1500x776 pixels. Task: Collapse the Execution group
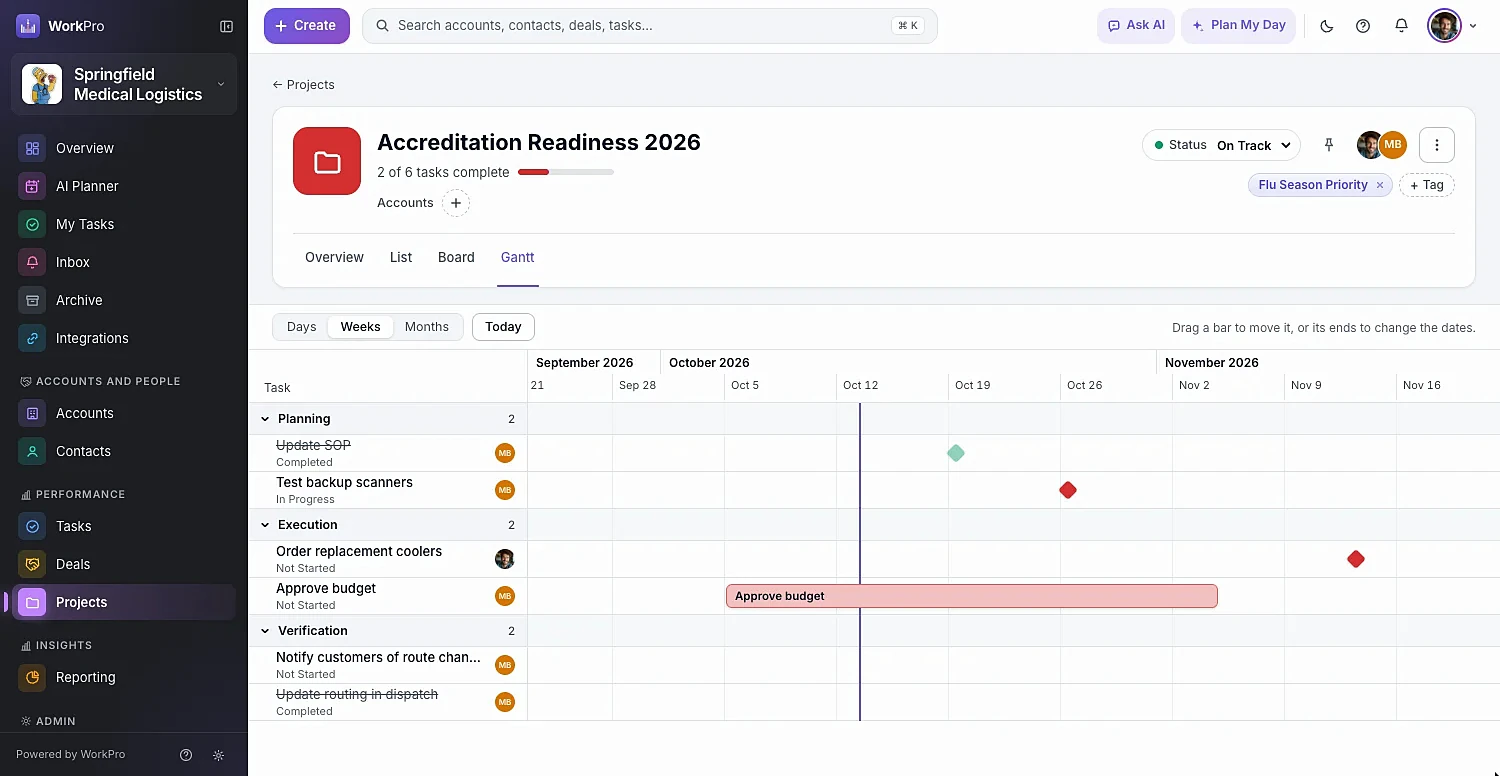[265, 525]
